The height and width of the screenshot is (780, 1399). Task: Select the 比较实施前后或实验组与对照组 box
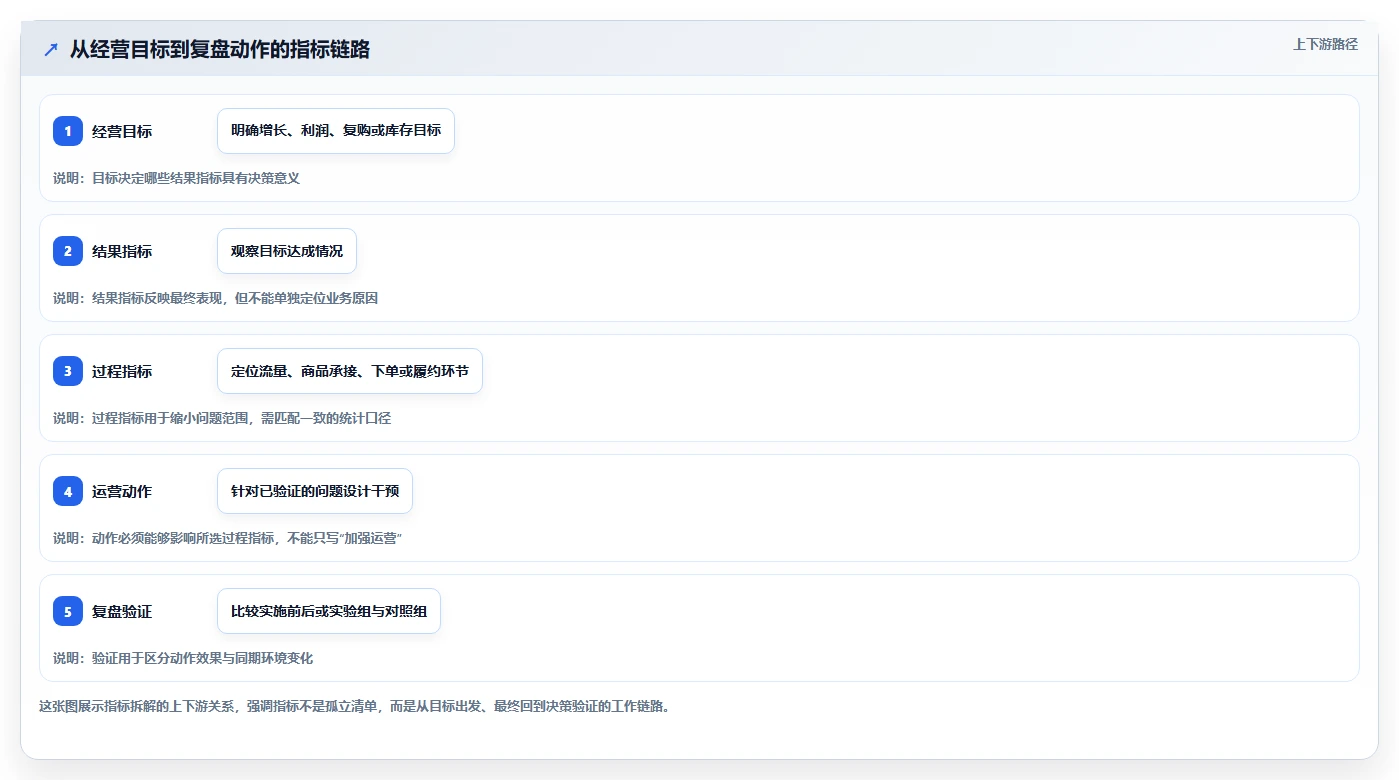(x=329, y=611)
